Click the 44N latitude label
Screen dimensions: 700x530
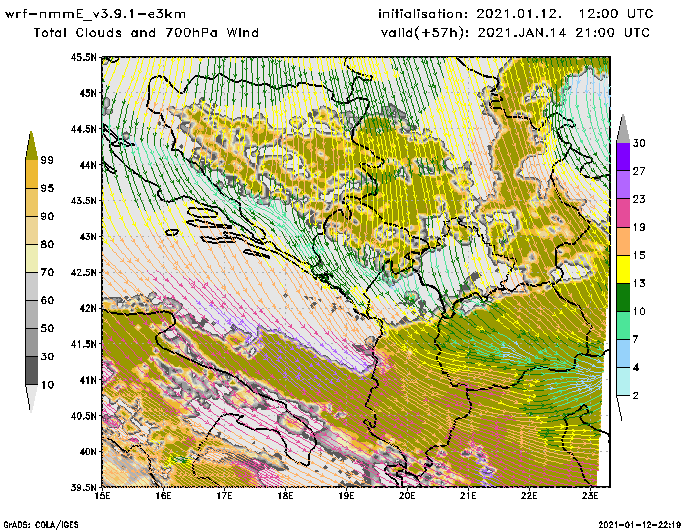(x=88, y=165)
